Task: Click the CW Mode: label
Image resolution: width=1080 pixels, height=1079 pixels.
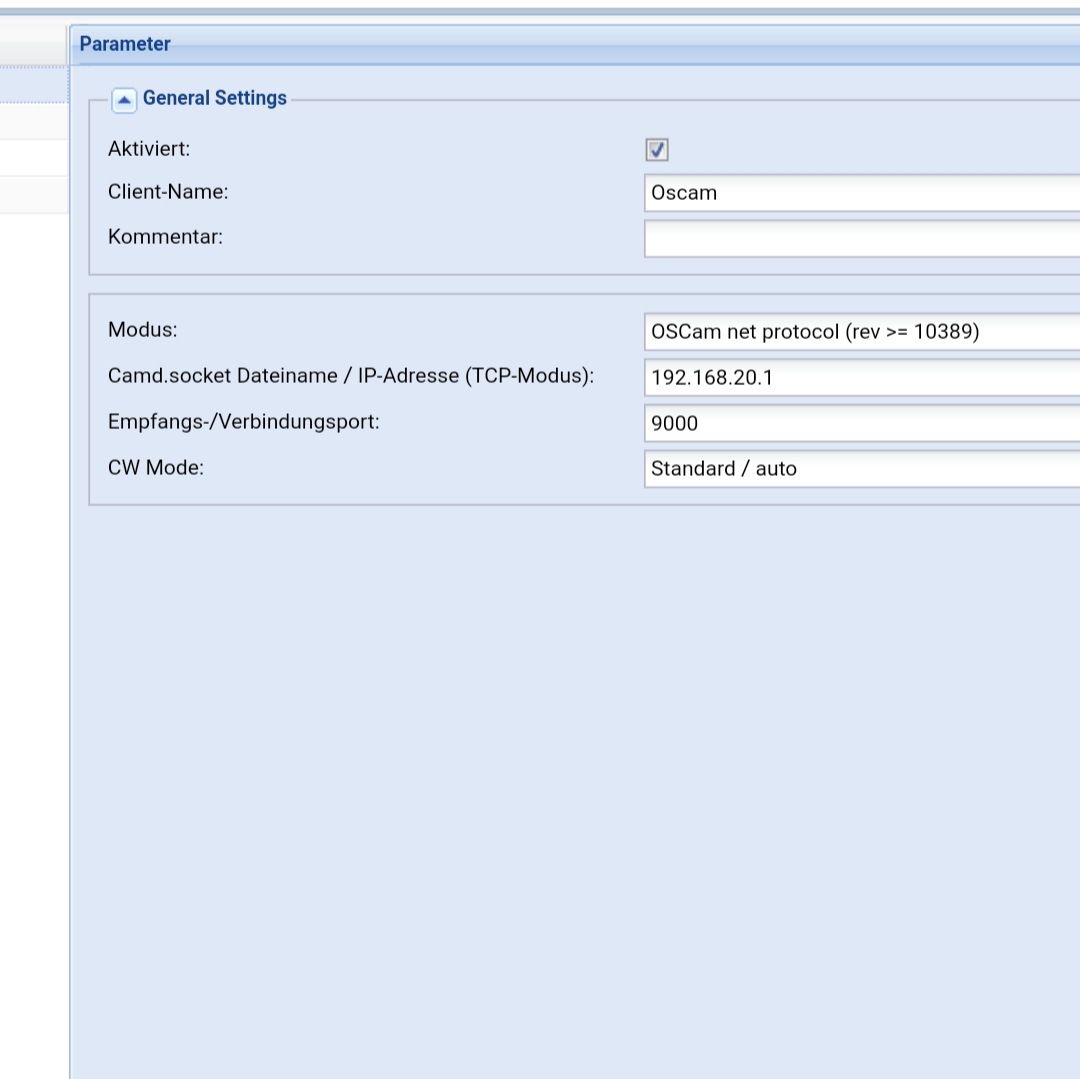Action: pos(156,468)
